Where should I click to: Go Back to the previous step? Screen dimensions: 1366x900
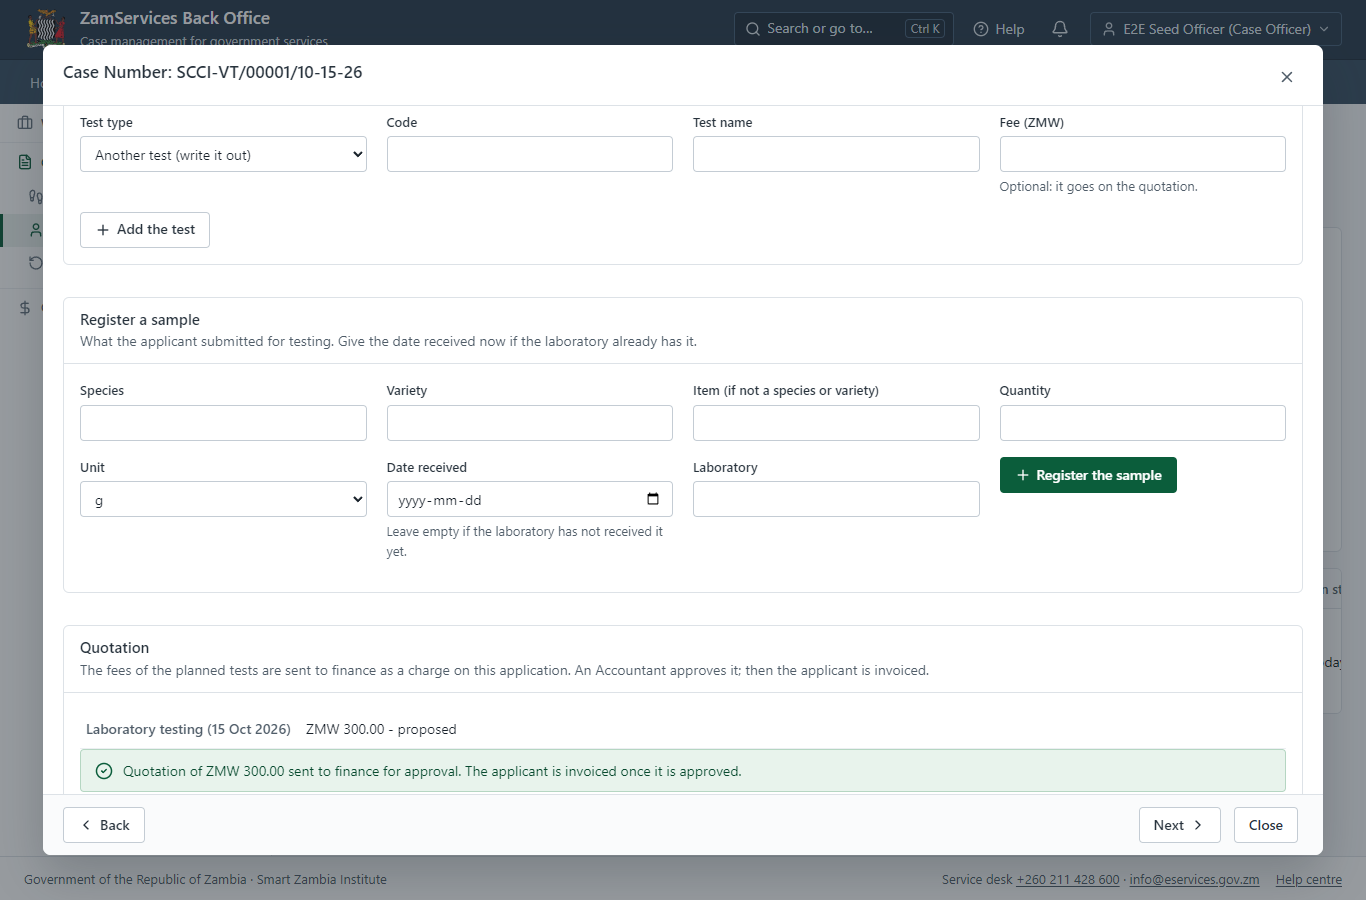tap(104, 825)
